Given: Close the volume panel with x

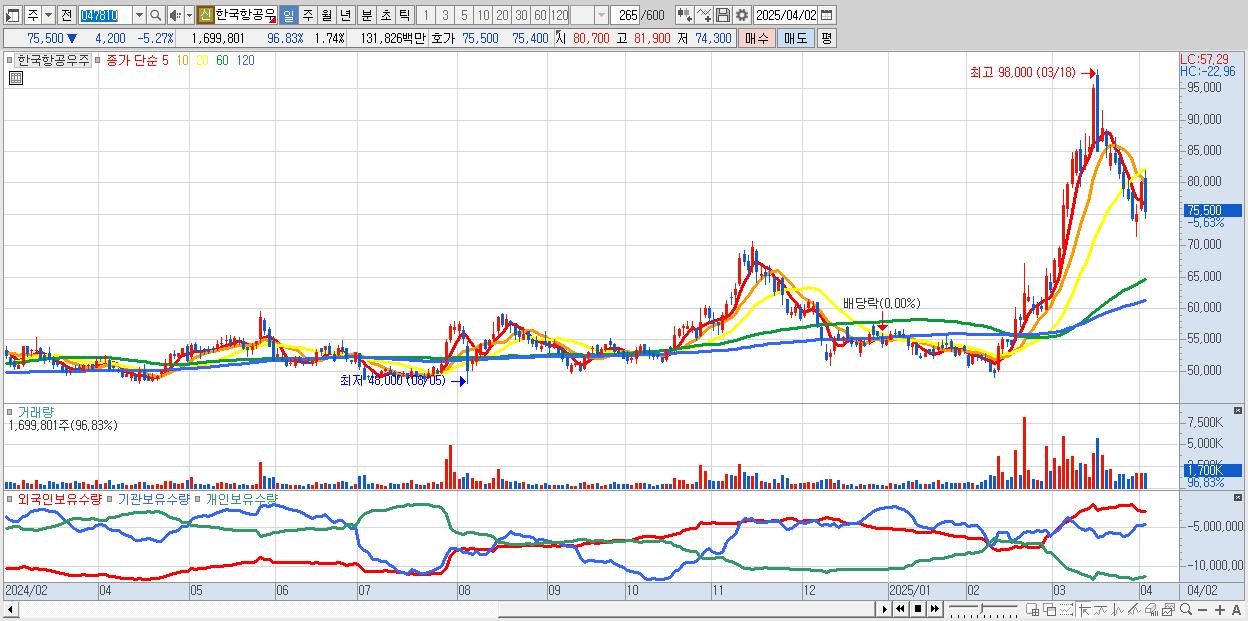Looking at the screenshot, I should pos(1239,411).
